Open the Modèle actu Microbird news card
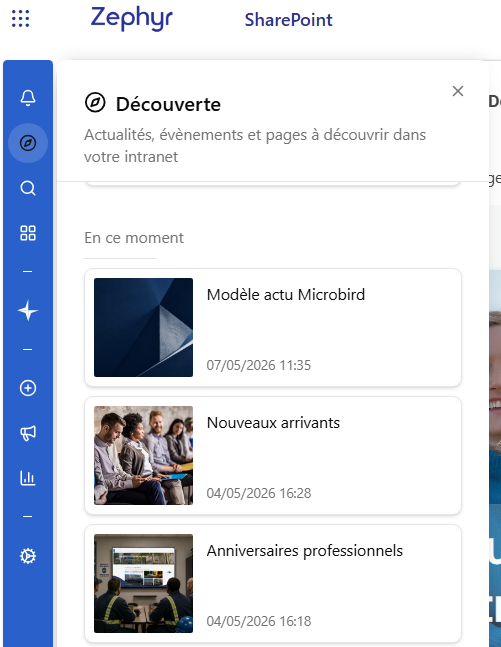501x647 pixels. click(273, 328)
